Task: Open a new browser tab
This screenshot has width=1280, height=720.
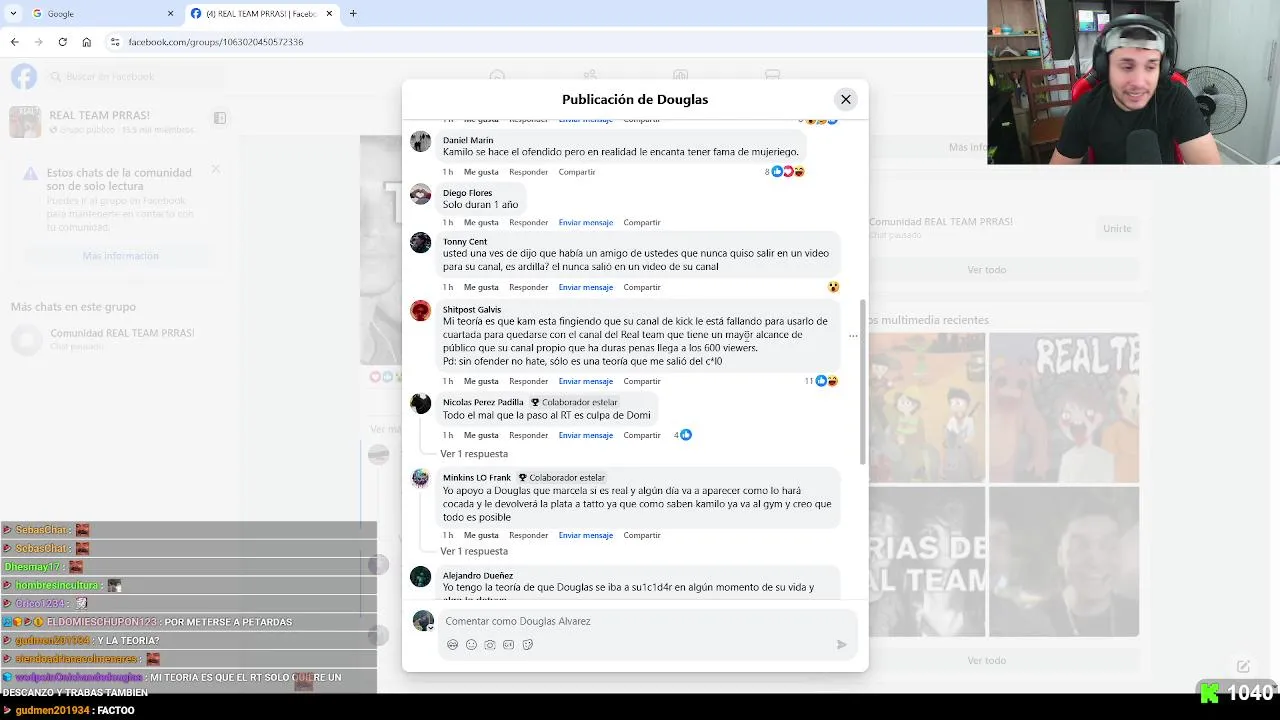Action: [353, 14]
